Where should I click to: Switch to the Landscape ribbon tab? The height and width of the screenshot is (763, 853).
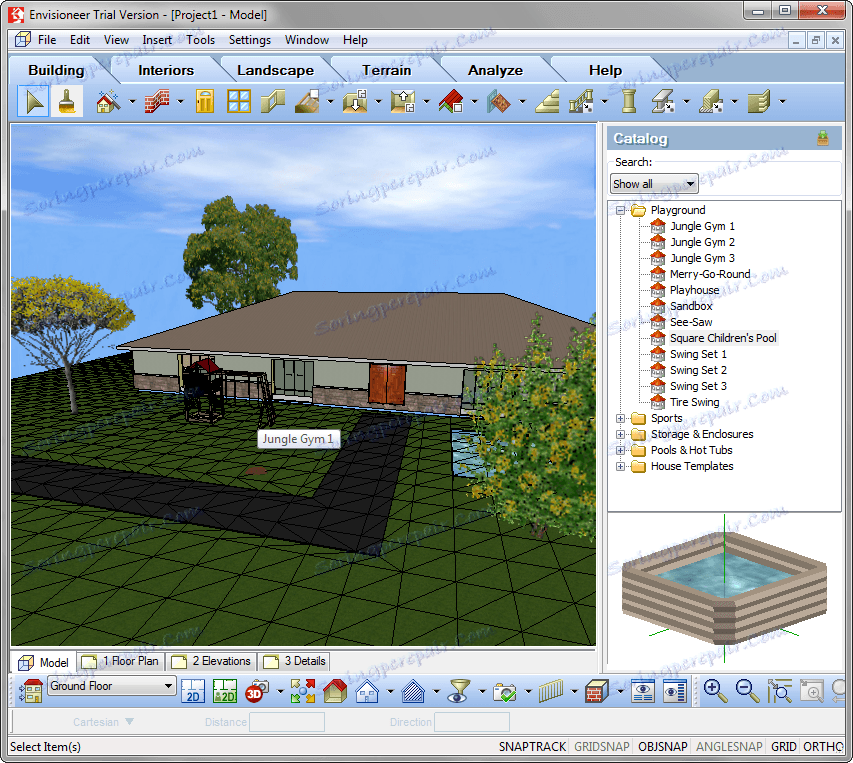tap(275, 70)
